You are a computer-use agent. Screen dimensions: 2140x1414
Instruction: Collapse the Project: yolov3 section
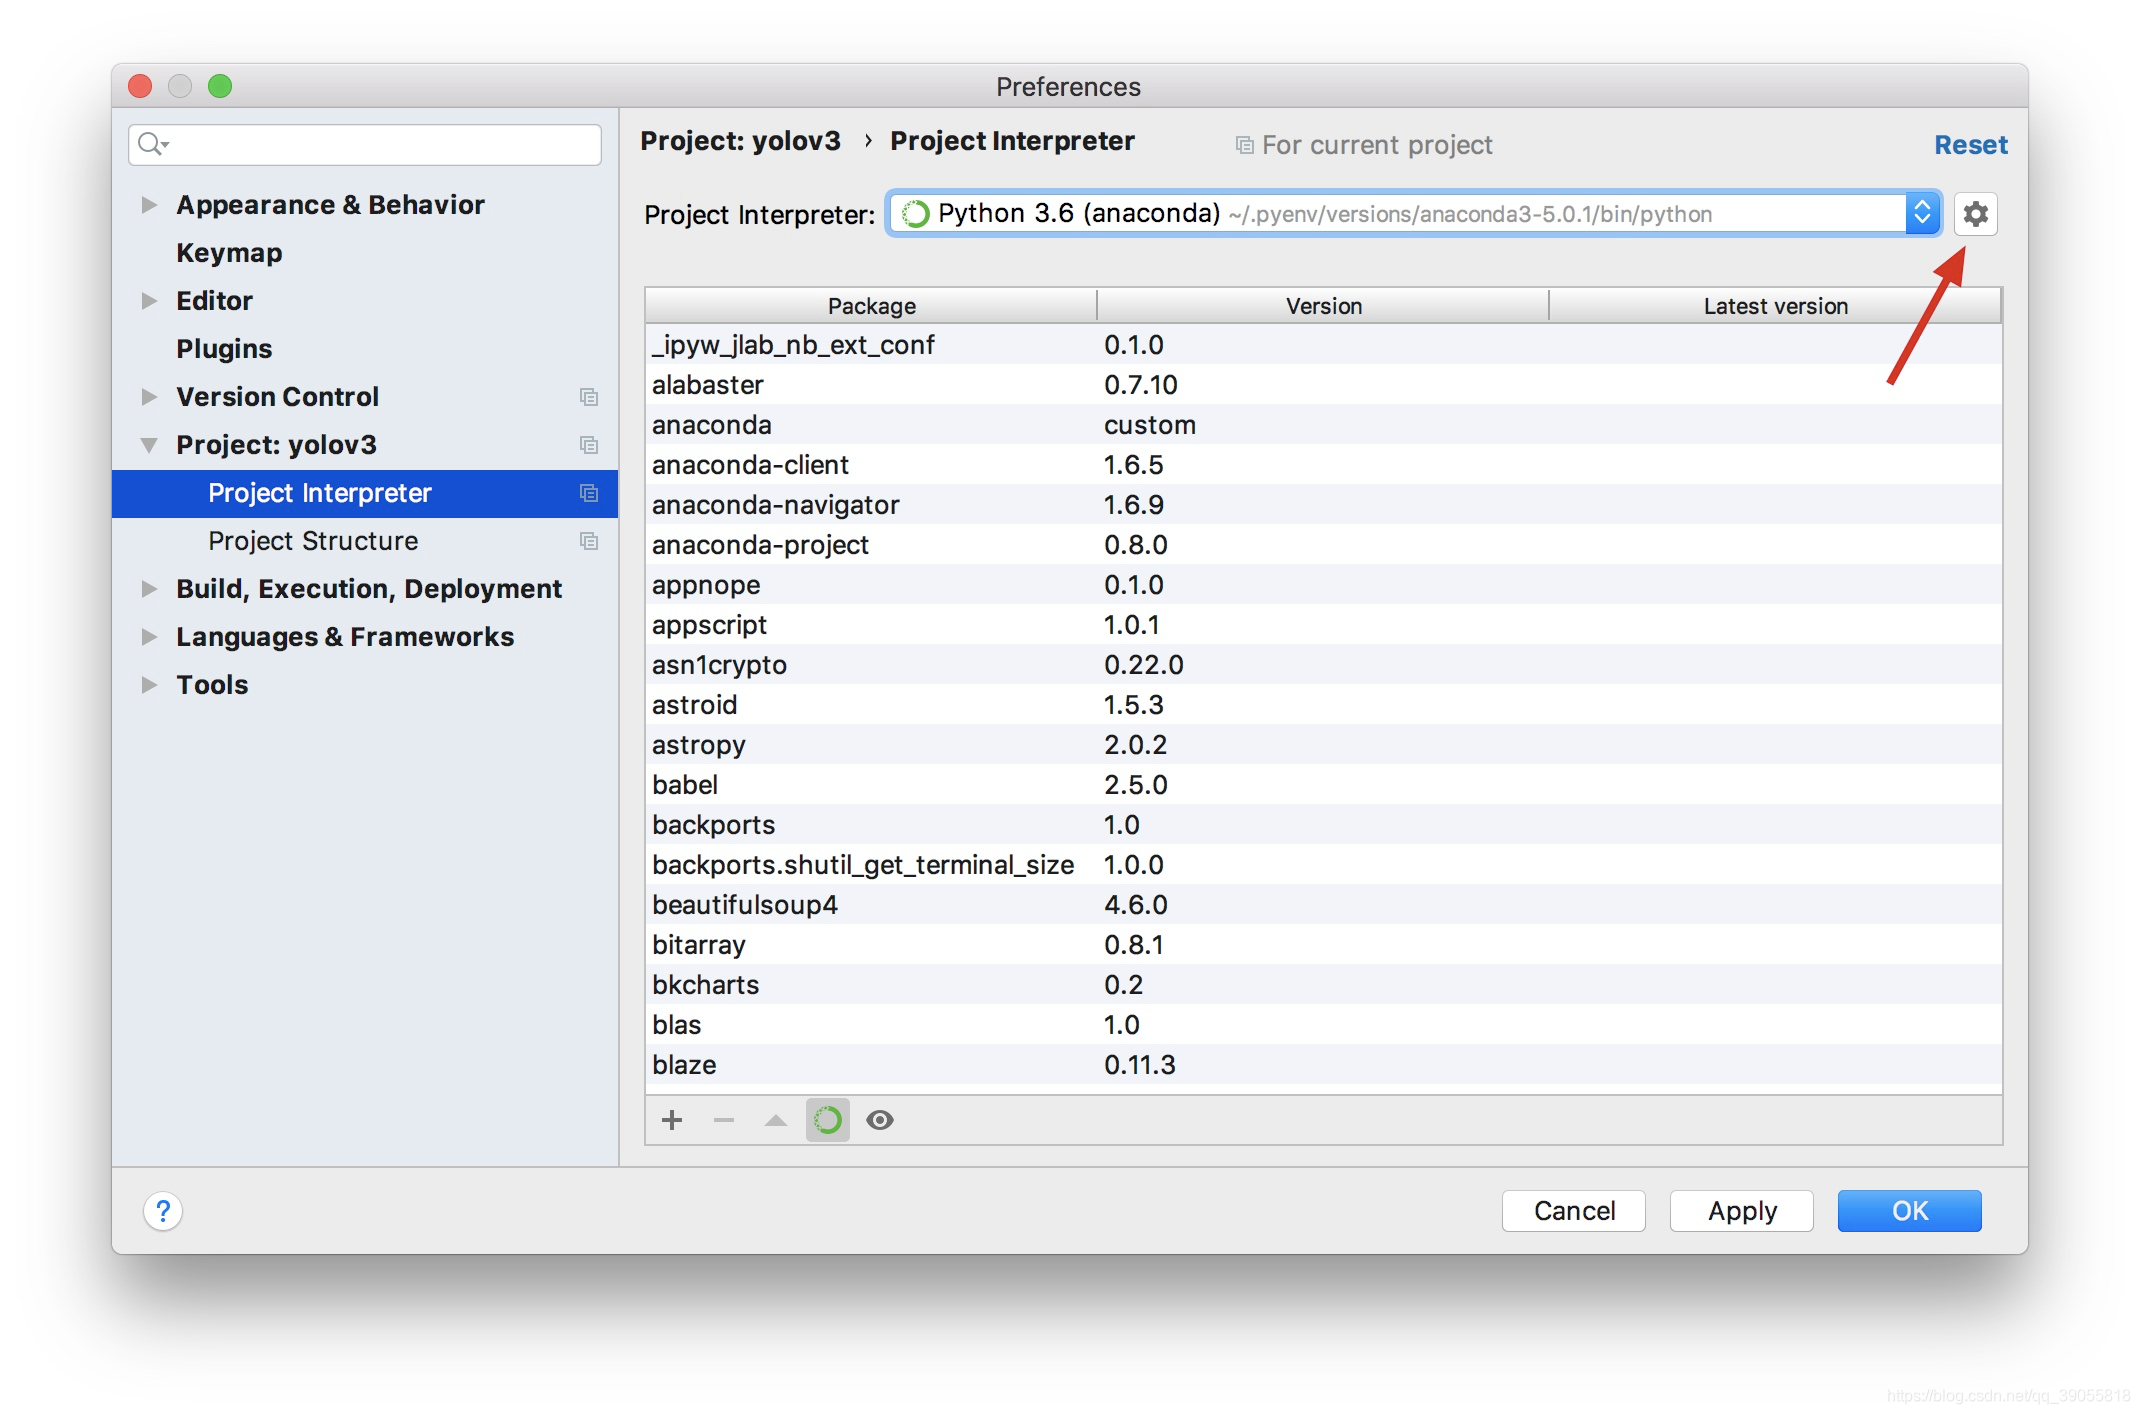(x=149, y=445)
